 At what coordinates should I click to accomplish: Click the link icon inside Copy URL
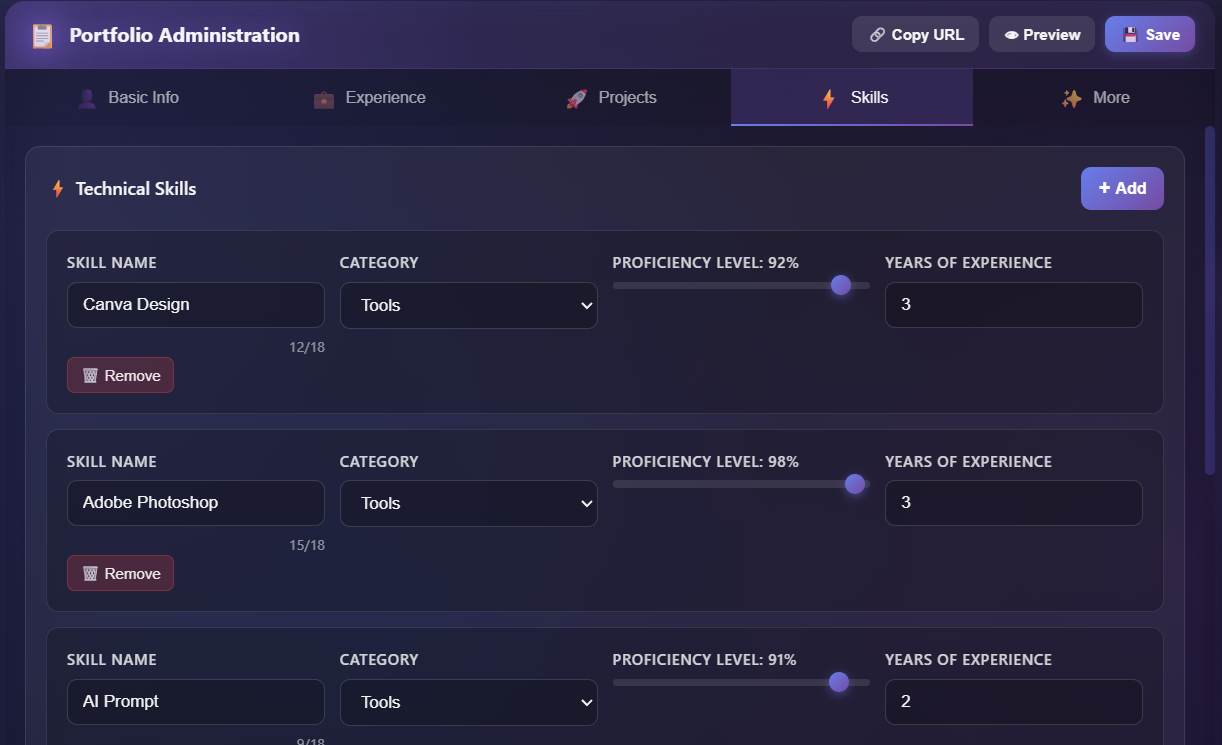tap(878, 33)
